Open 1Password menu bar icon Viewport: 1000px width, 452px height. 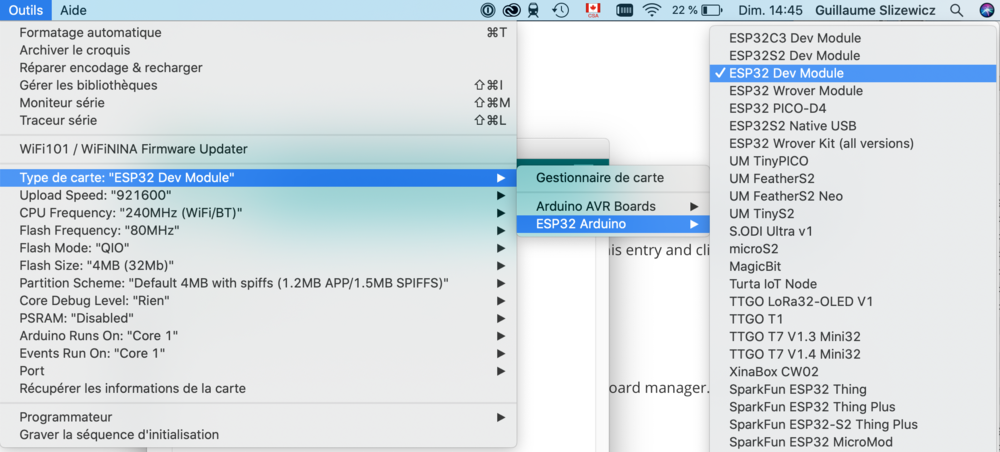pos(489,10)
